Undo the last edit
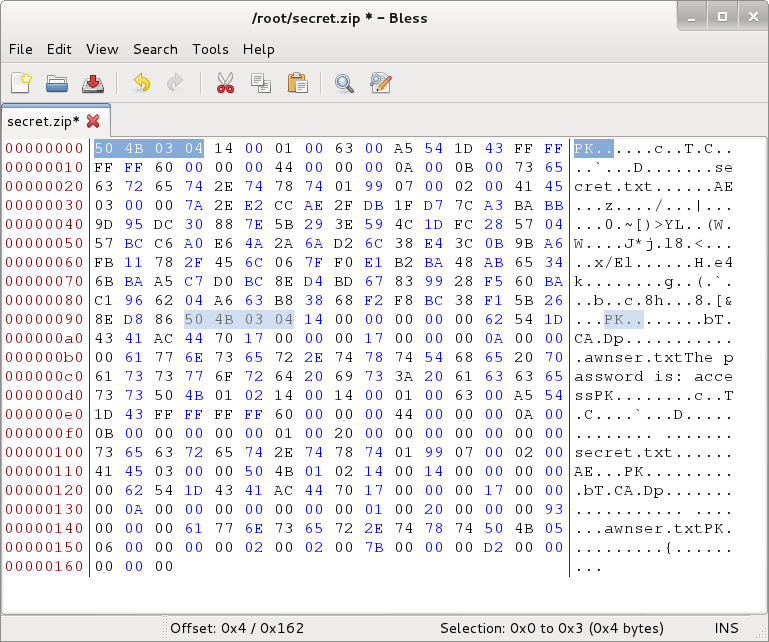The image size is (769, 642). 141,82
